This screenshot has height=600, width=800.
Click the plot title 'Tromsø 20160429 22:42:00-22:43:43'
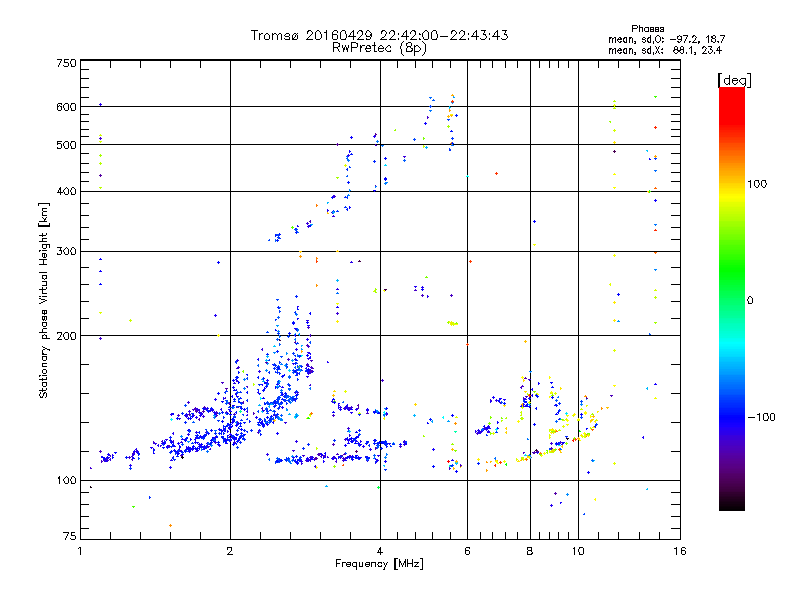(x=379, y=35)
